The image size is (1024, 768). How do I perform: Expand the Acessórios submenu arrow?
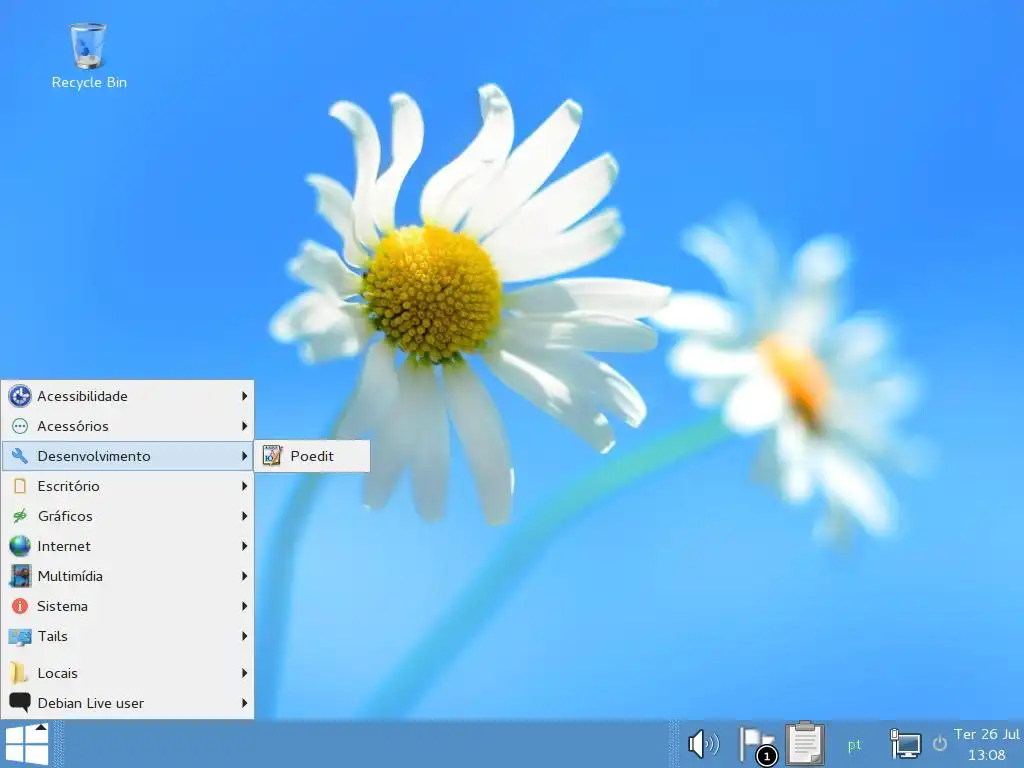coord(244,426)
